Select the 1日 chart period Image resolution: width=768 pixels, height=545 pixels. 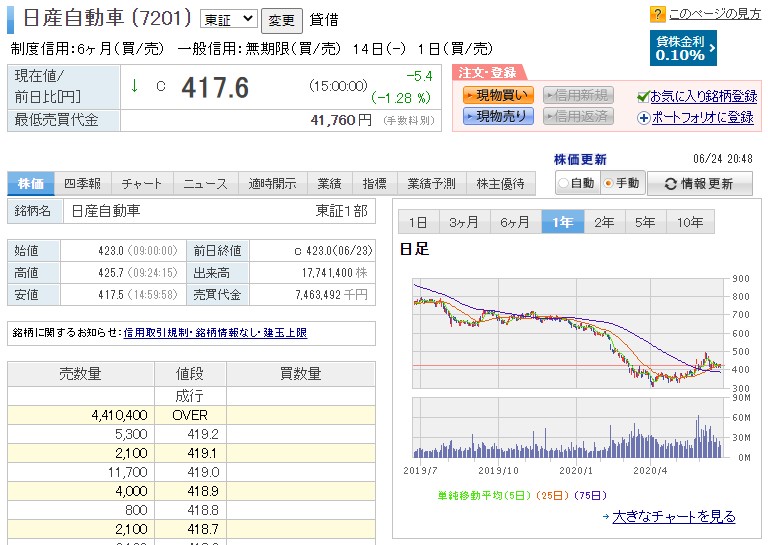(x=419, y=222)
